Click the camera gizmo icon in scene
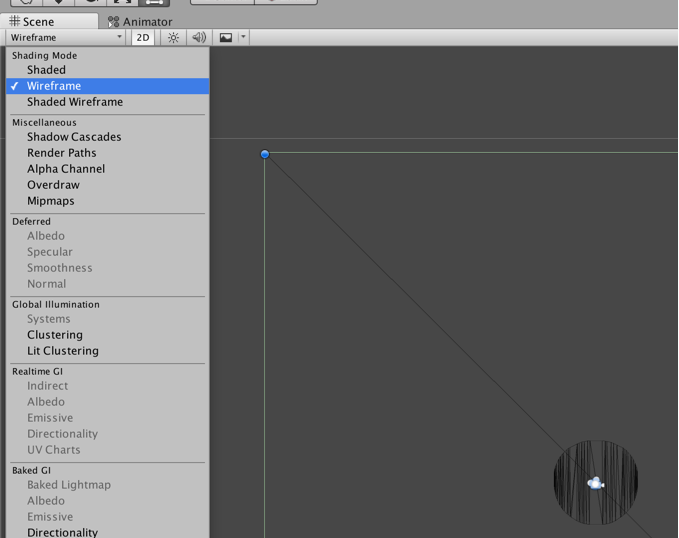Image resolution: width=679 pixels, height=538 pixels. coord(596,483)
